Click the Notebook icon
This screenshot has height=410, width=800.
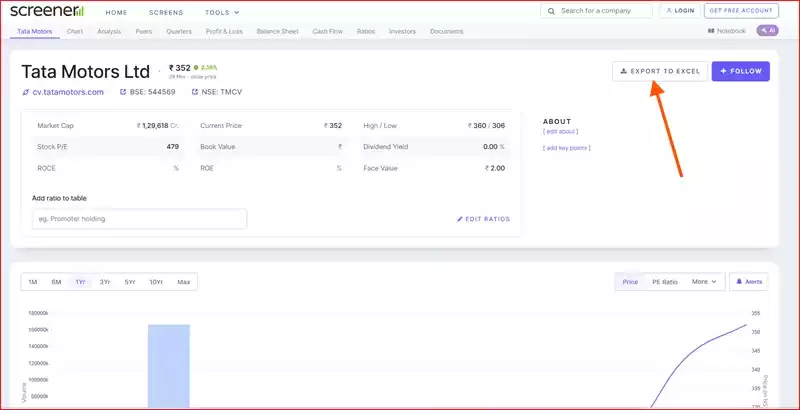(x=711, y=31)
